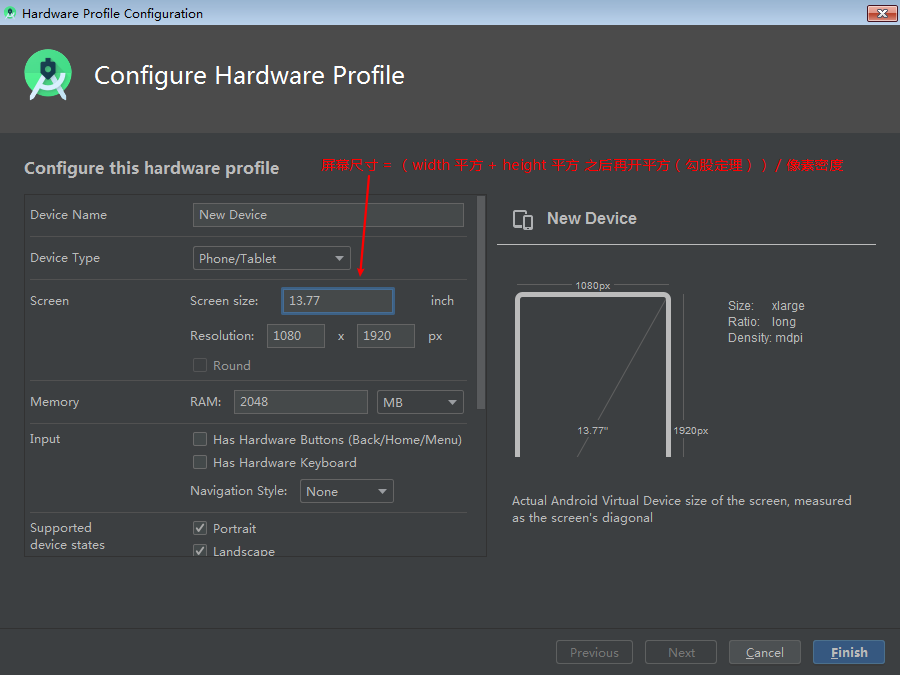The width and height of the screenshot is (900, 675).
Task: Toggle the Round screen checkbox
Action: [200, 365]
